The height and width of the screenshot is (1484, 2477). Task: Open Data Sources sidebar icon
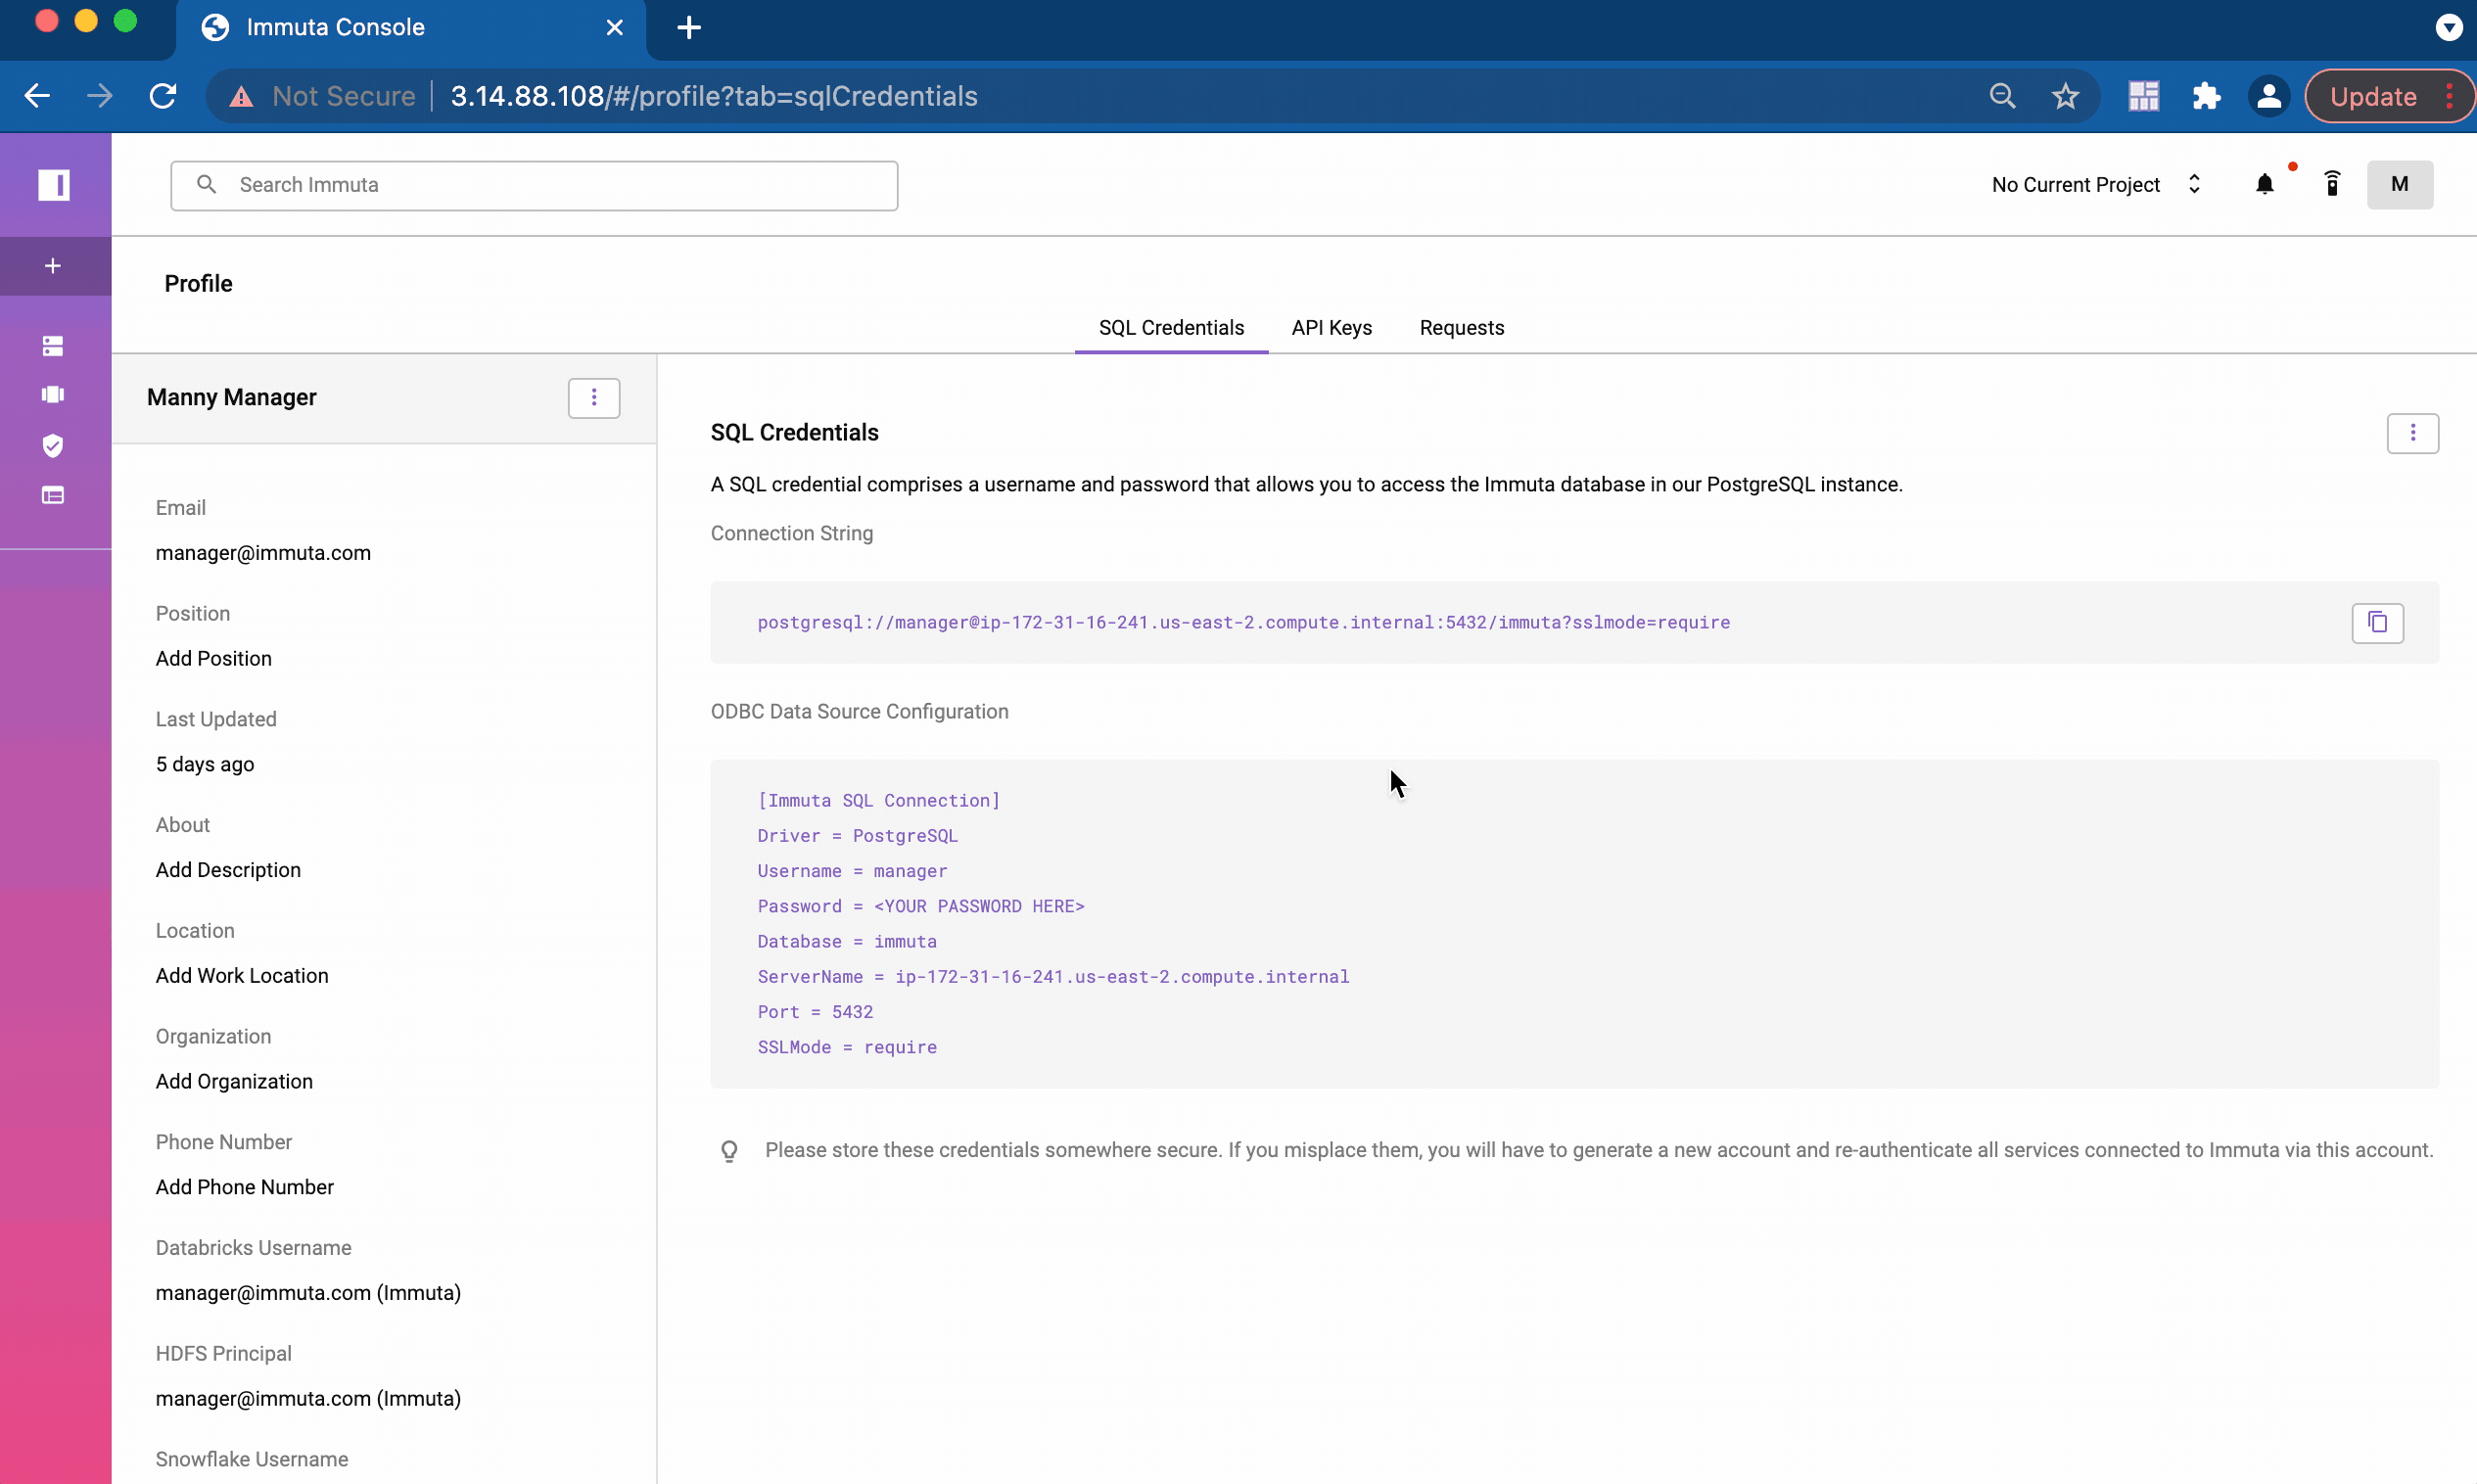(x=53, y=346)
